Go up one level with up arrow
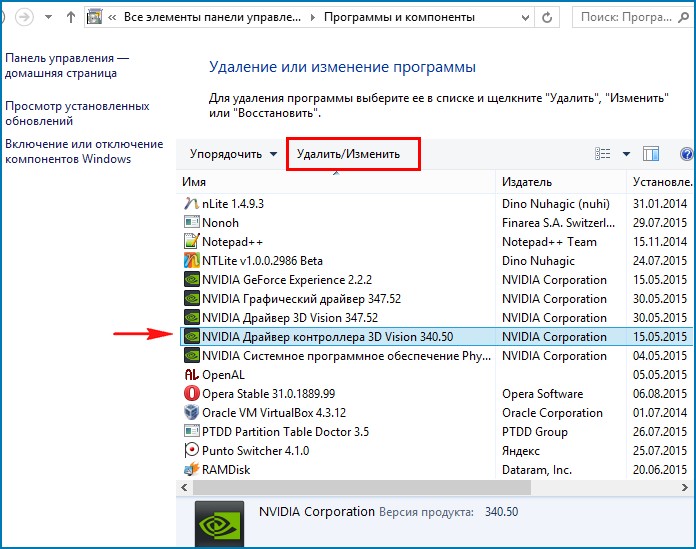The height and width of the screenshot is (549, 696). coord(71,17)
